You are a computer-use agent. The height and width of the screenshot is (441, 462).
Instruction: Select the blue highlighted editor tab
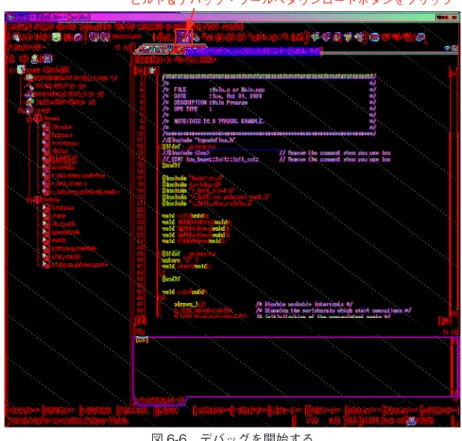pos(253,51)
